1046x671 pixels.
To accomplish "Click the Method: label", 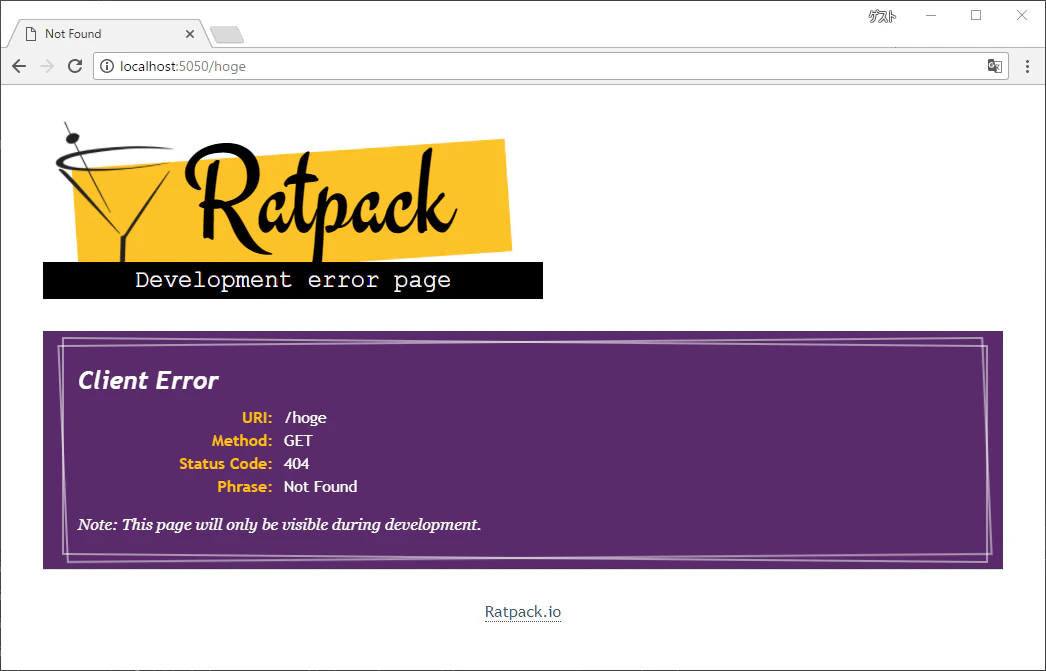I will coord(242,441).
